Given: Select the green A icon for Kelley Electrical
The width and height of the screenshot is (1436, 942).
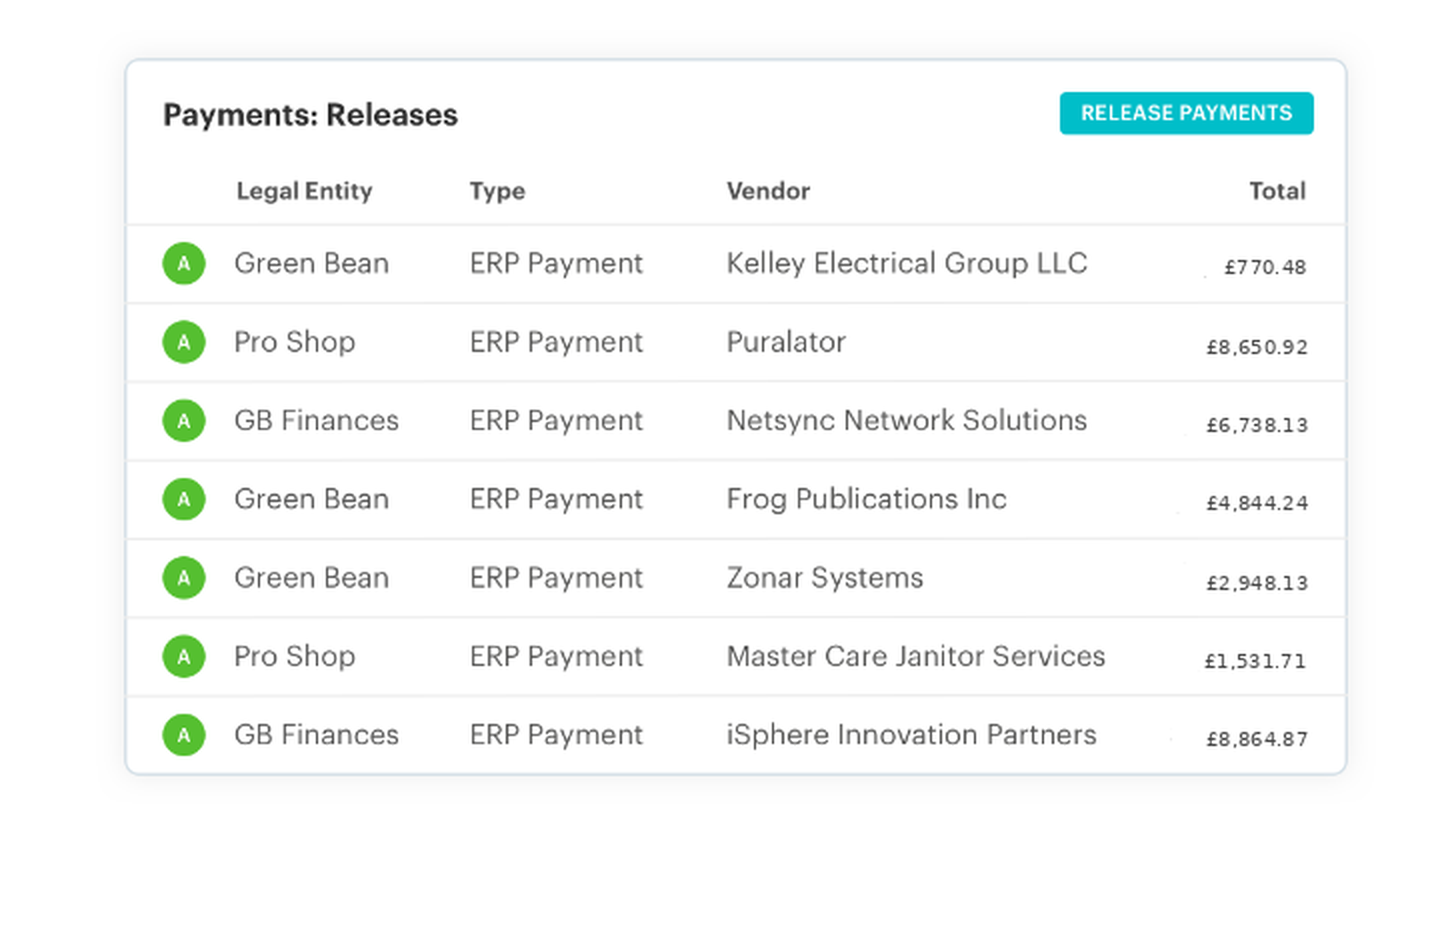Looking at the screenshot, I should click(184, 264).
